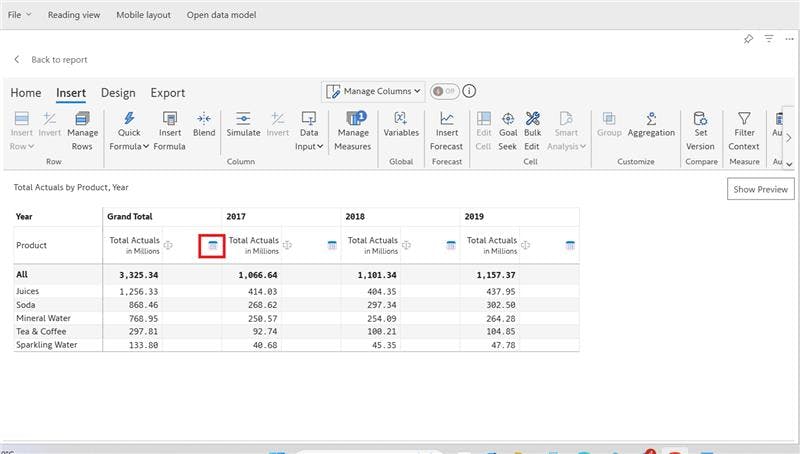Switch to the Design tab

[x=118, y=93]
